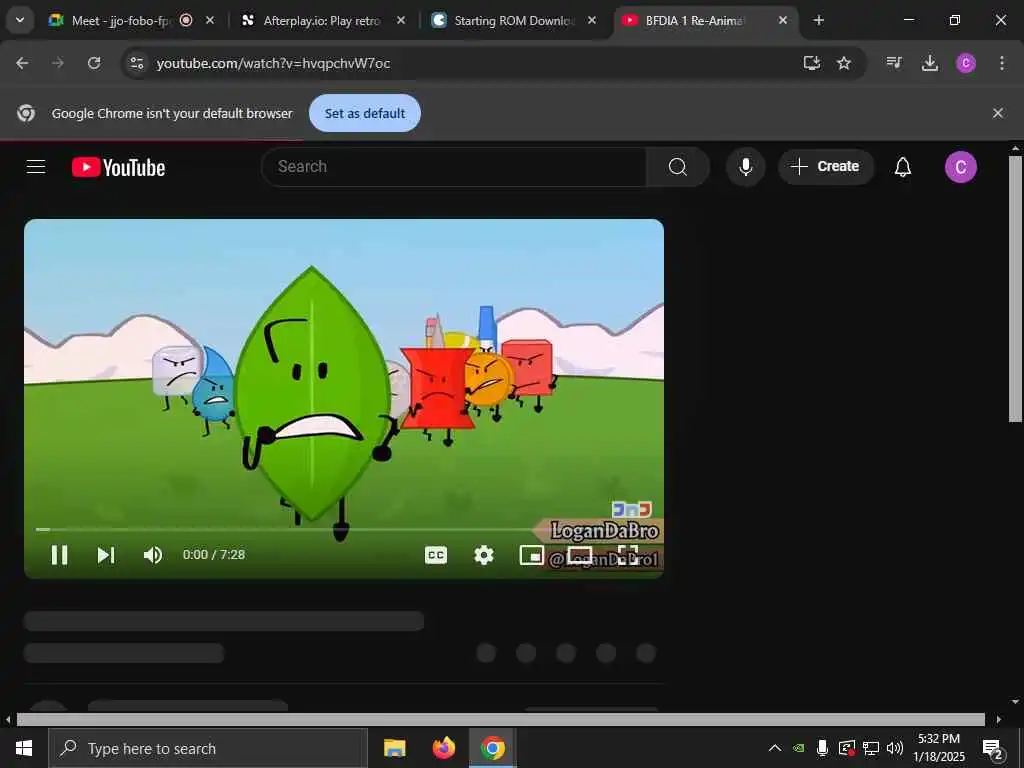Viewport: 1024px width, 768px height.
Task: Go to the YouTube home logo
Action: (x=118, y=167)
